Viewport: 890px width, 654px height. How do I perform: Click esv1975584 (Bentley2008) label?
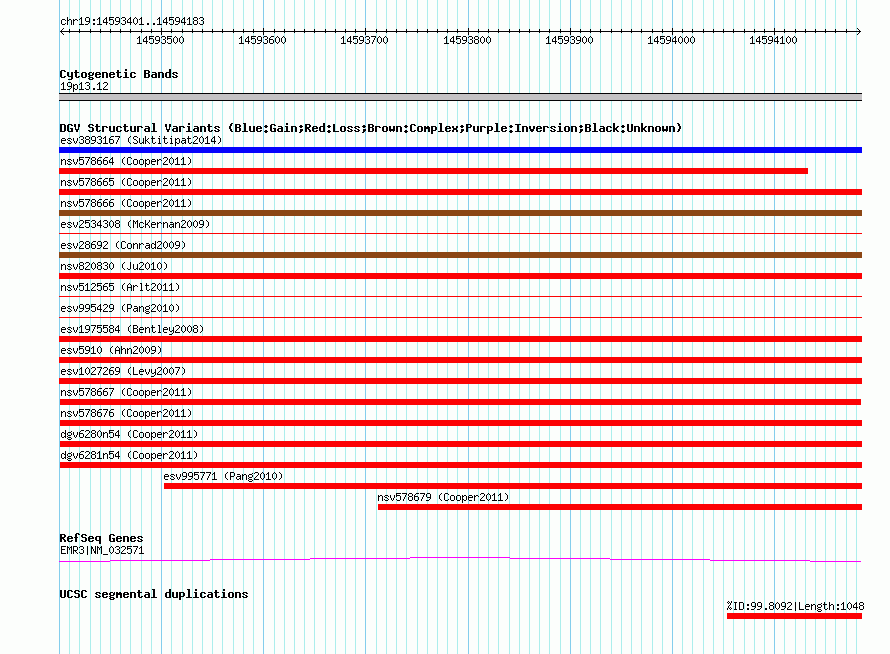132,329
